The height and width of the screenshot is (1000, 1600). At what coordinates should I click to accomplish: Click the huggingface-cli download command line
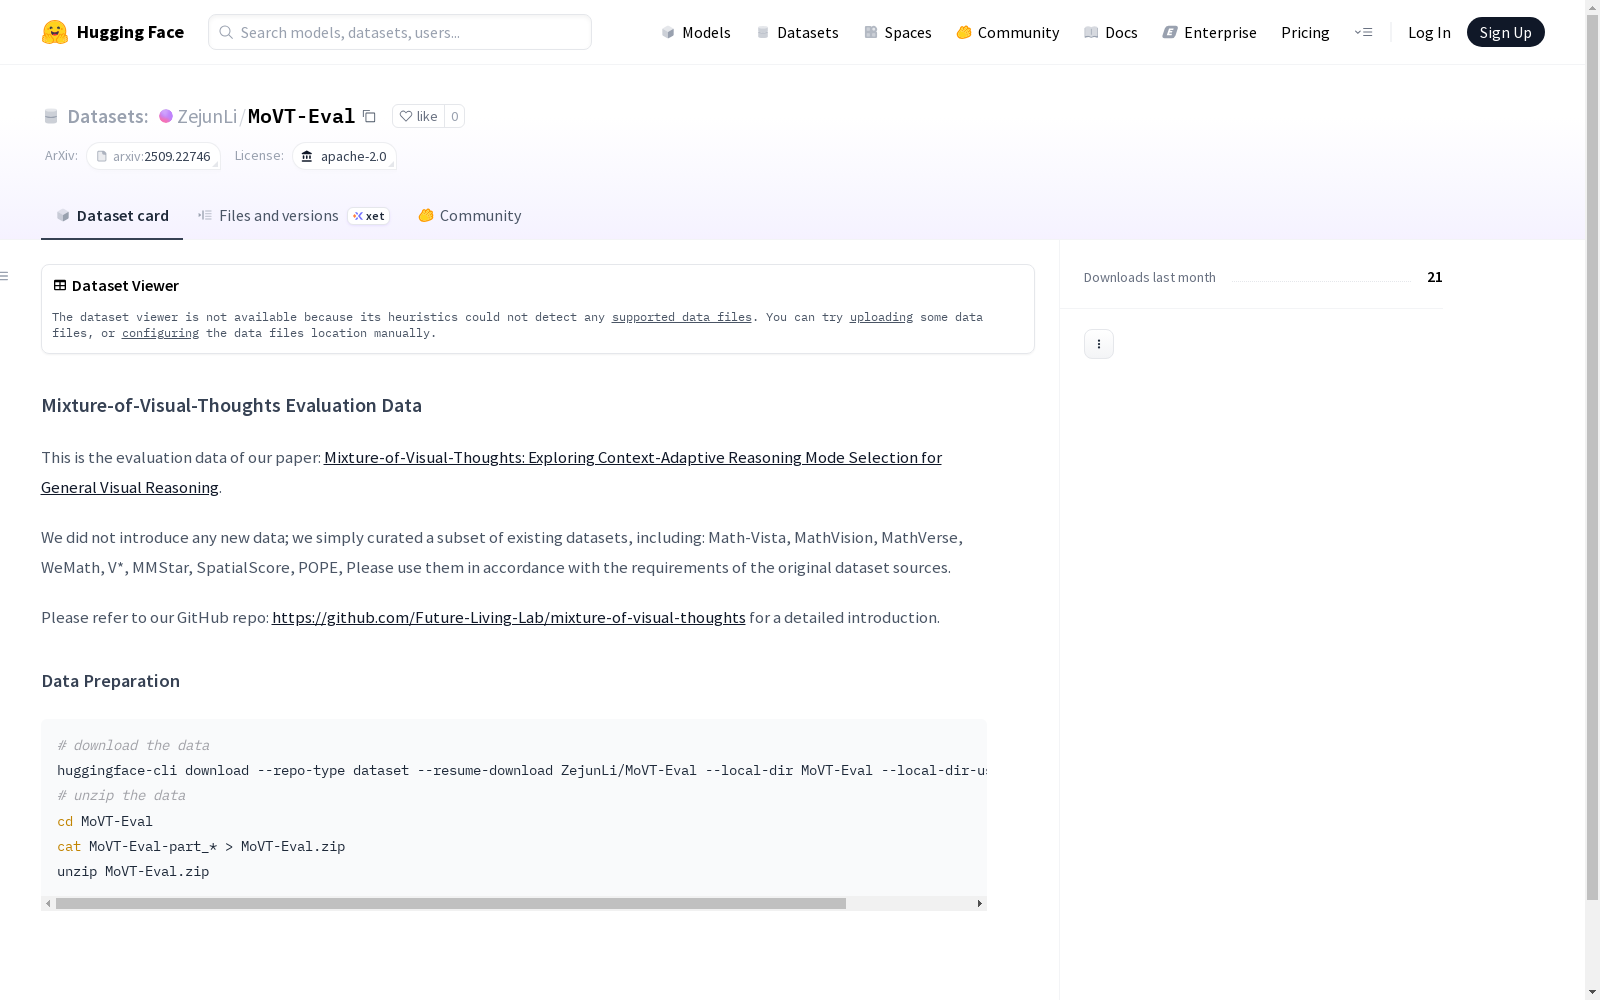point(522,770)
